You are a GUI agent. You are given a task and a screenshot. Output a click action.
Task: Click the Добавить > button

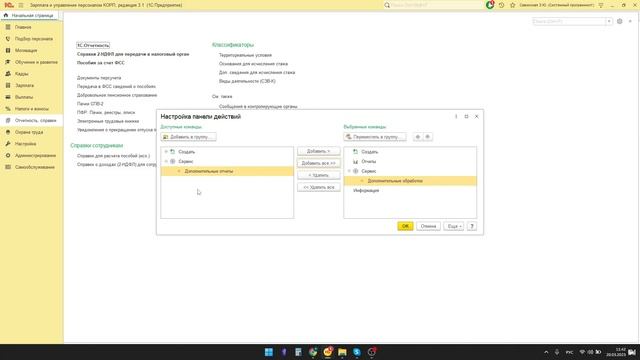pos(319,151)
